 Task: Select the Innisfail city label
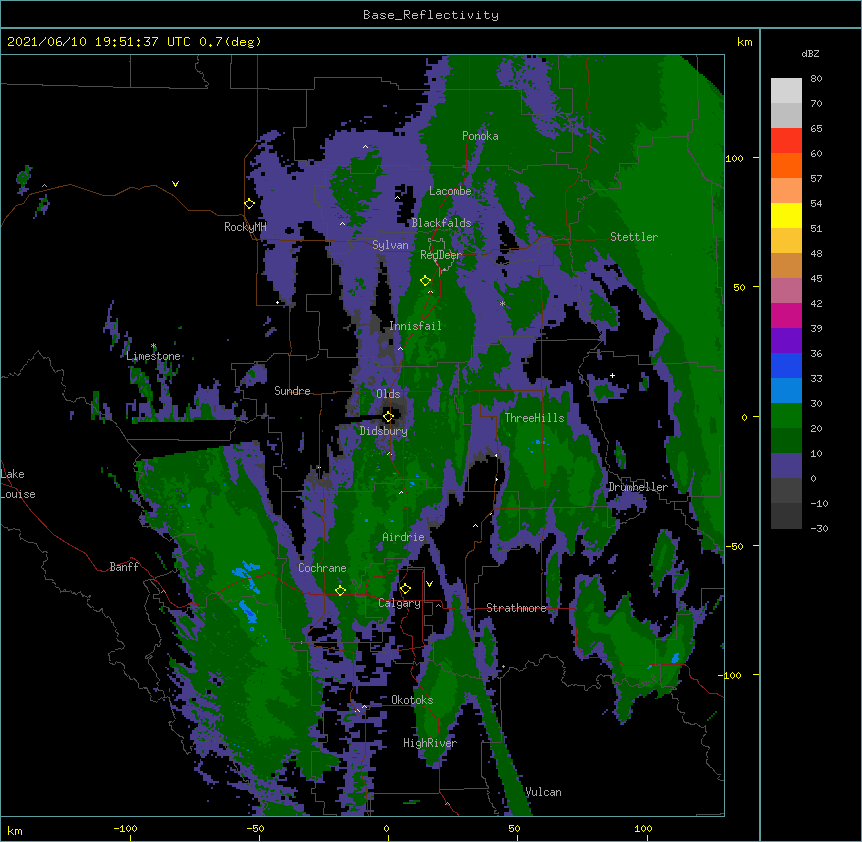tap(415, 326)
